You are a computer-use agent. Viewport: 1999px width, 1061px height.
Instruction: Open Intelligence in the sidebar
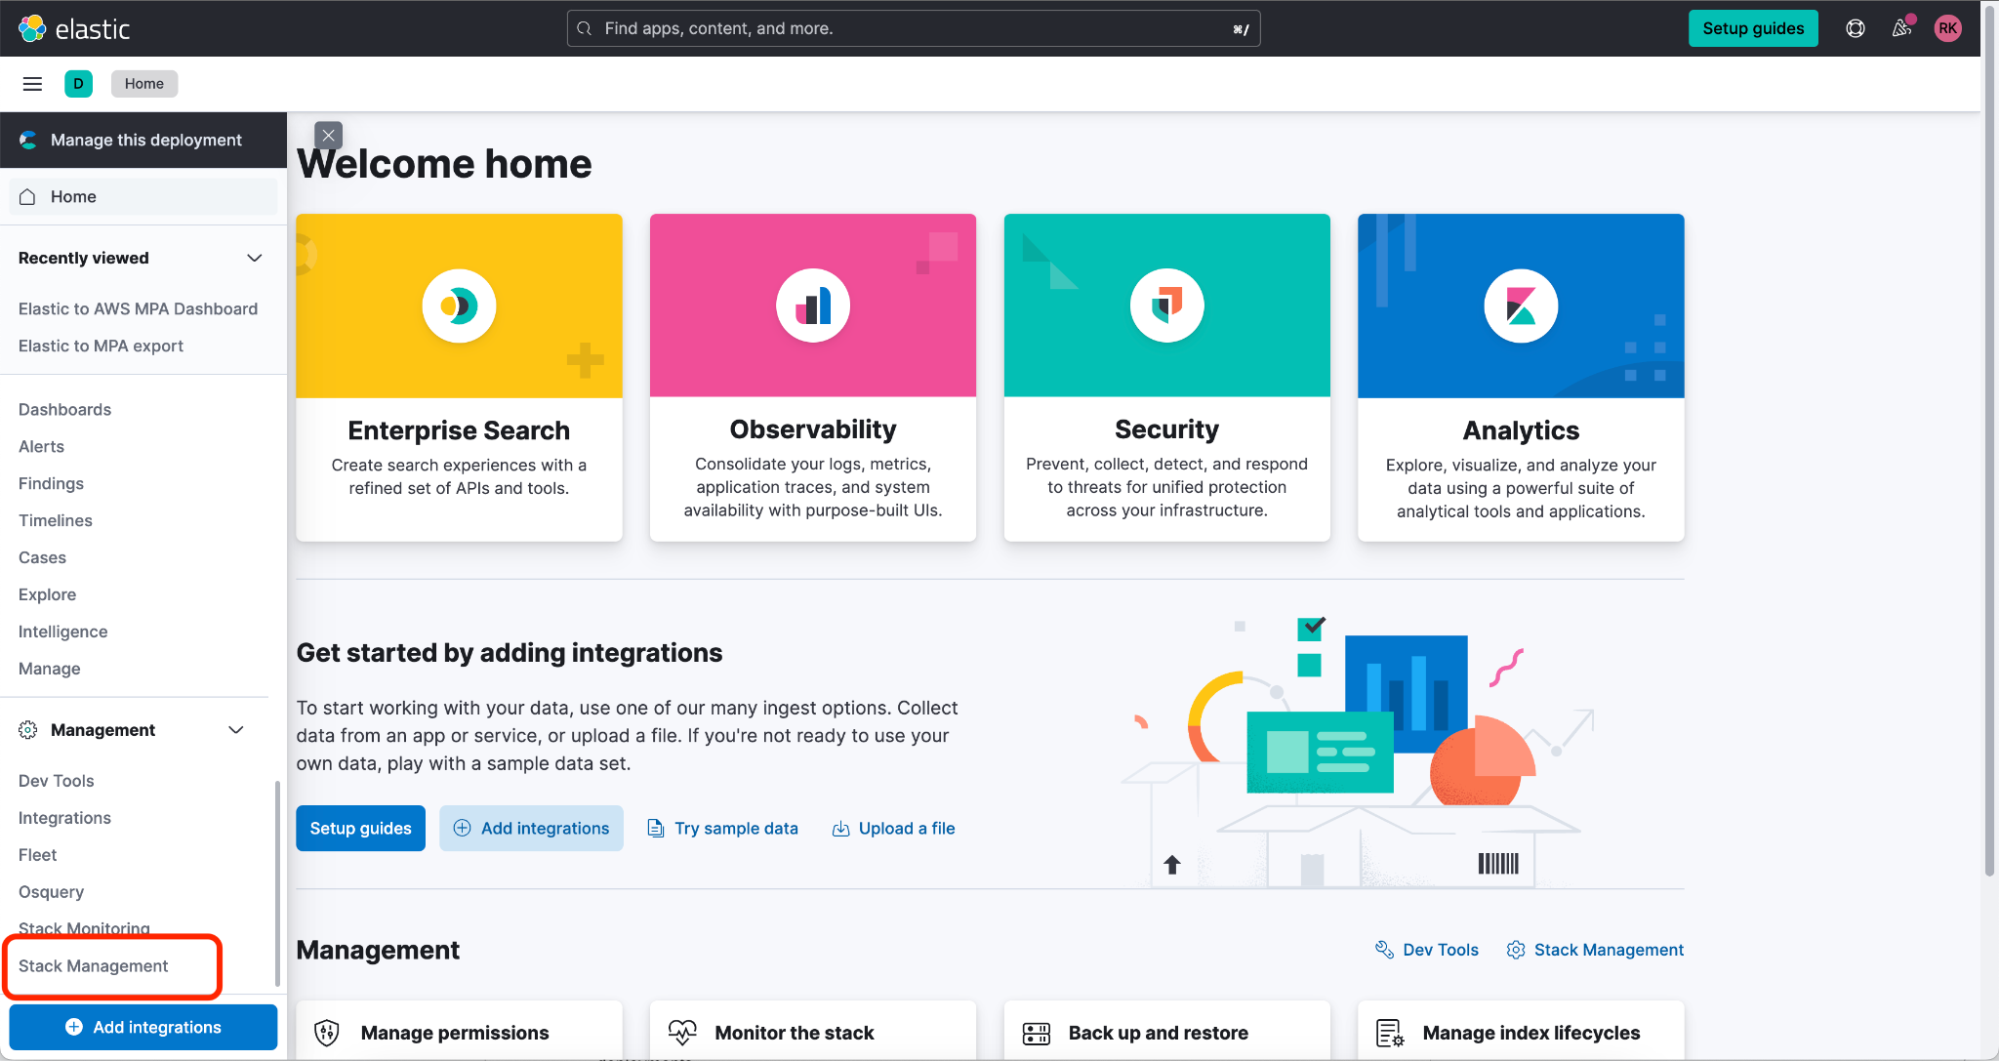63,632
